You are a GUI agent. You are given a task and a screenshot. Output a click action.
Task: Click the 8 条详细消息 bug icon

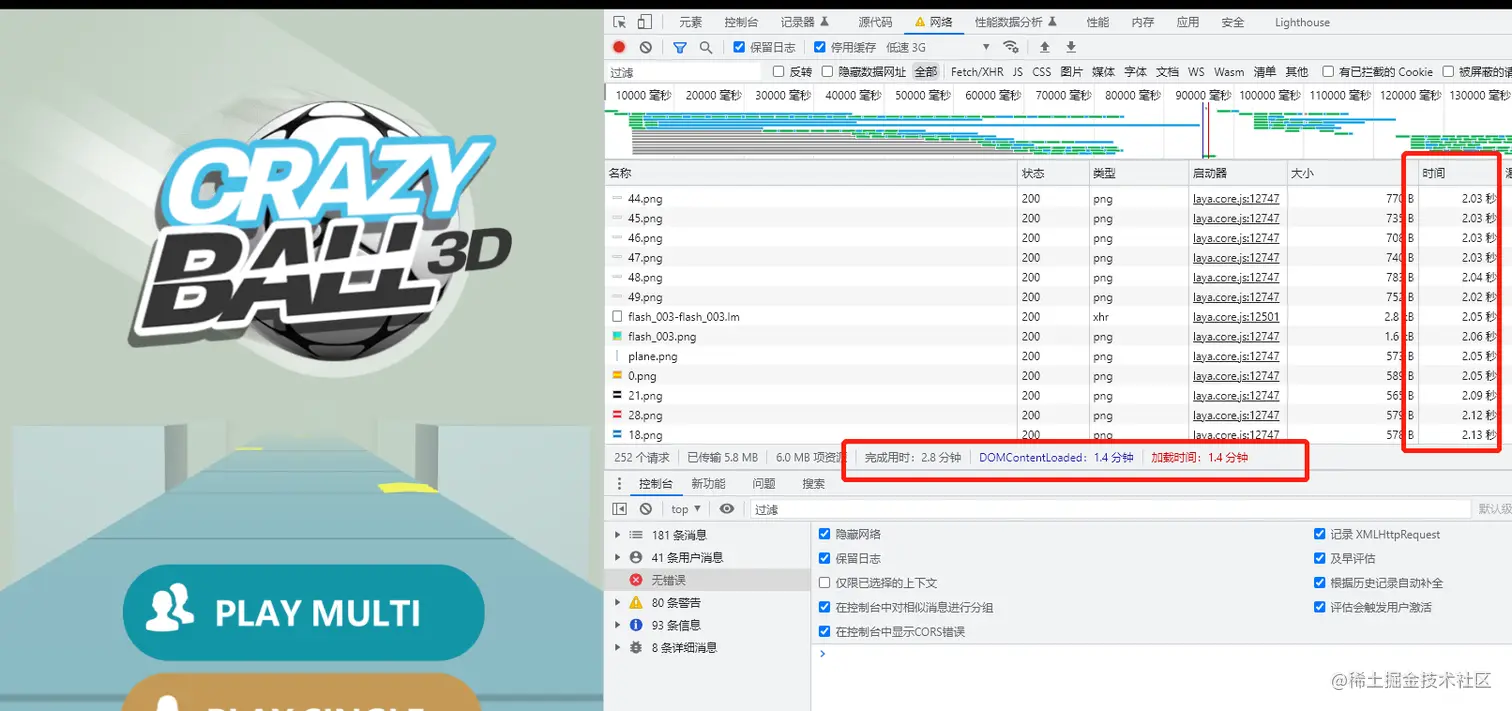pos(636,648)
